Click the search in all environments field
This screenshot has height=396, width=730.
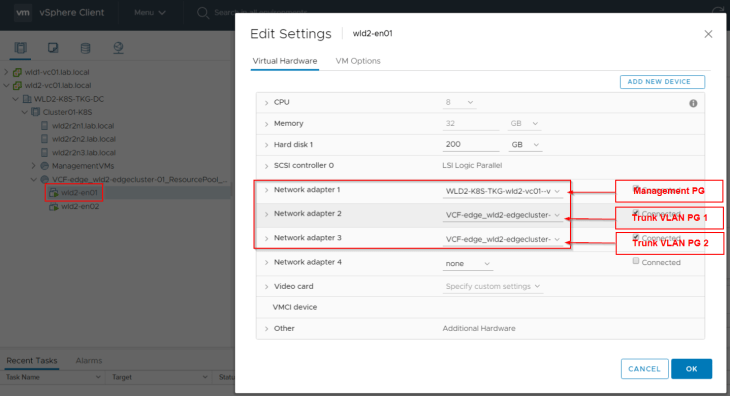tap(261, 13)
